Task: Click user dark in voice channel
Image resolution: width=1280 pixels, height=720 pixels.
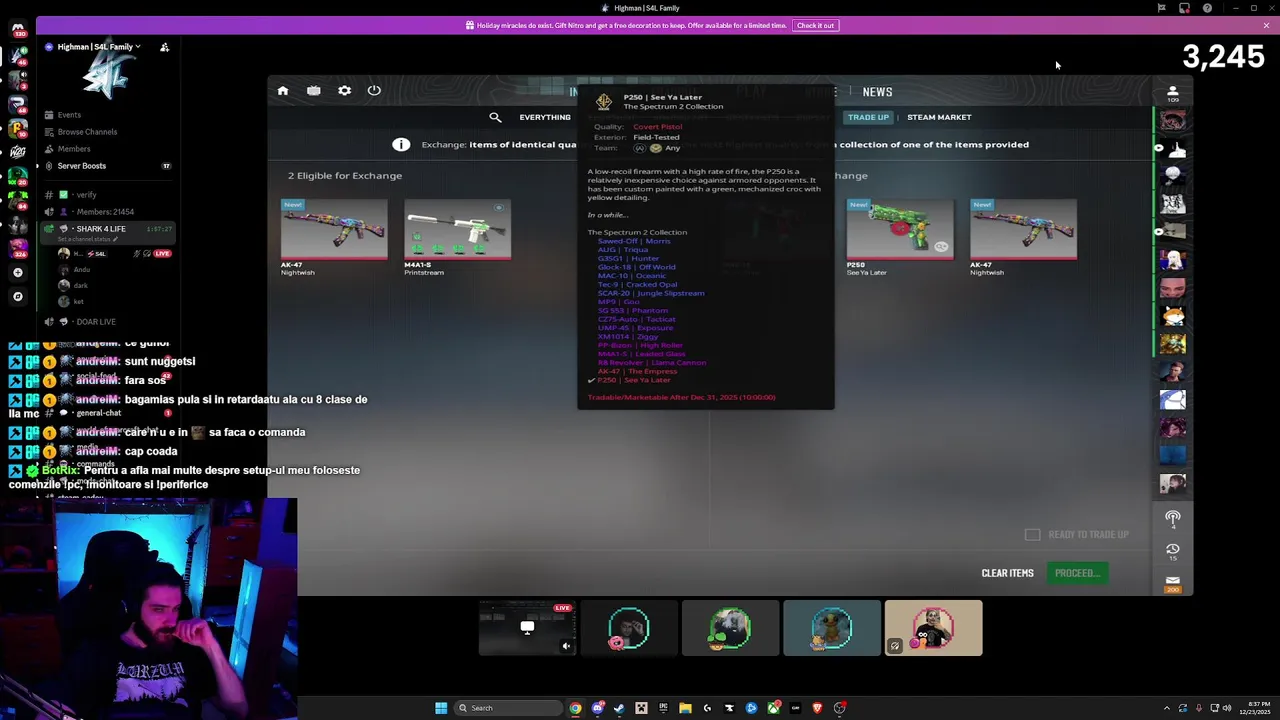Action: pos(80,286)
